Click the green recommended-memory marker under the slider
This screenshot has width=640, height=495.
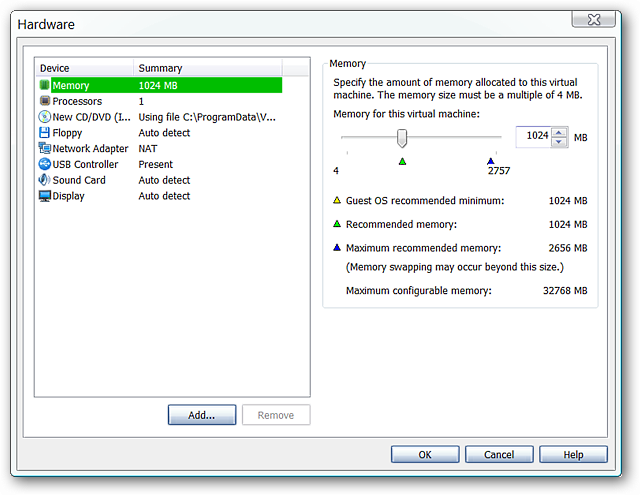(402, 162)
